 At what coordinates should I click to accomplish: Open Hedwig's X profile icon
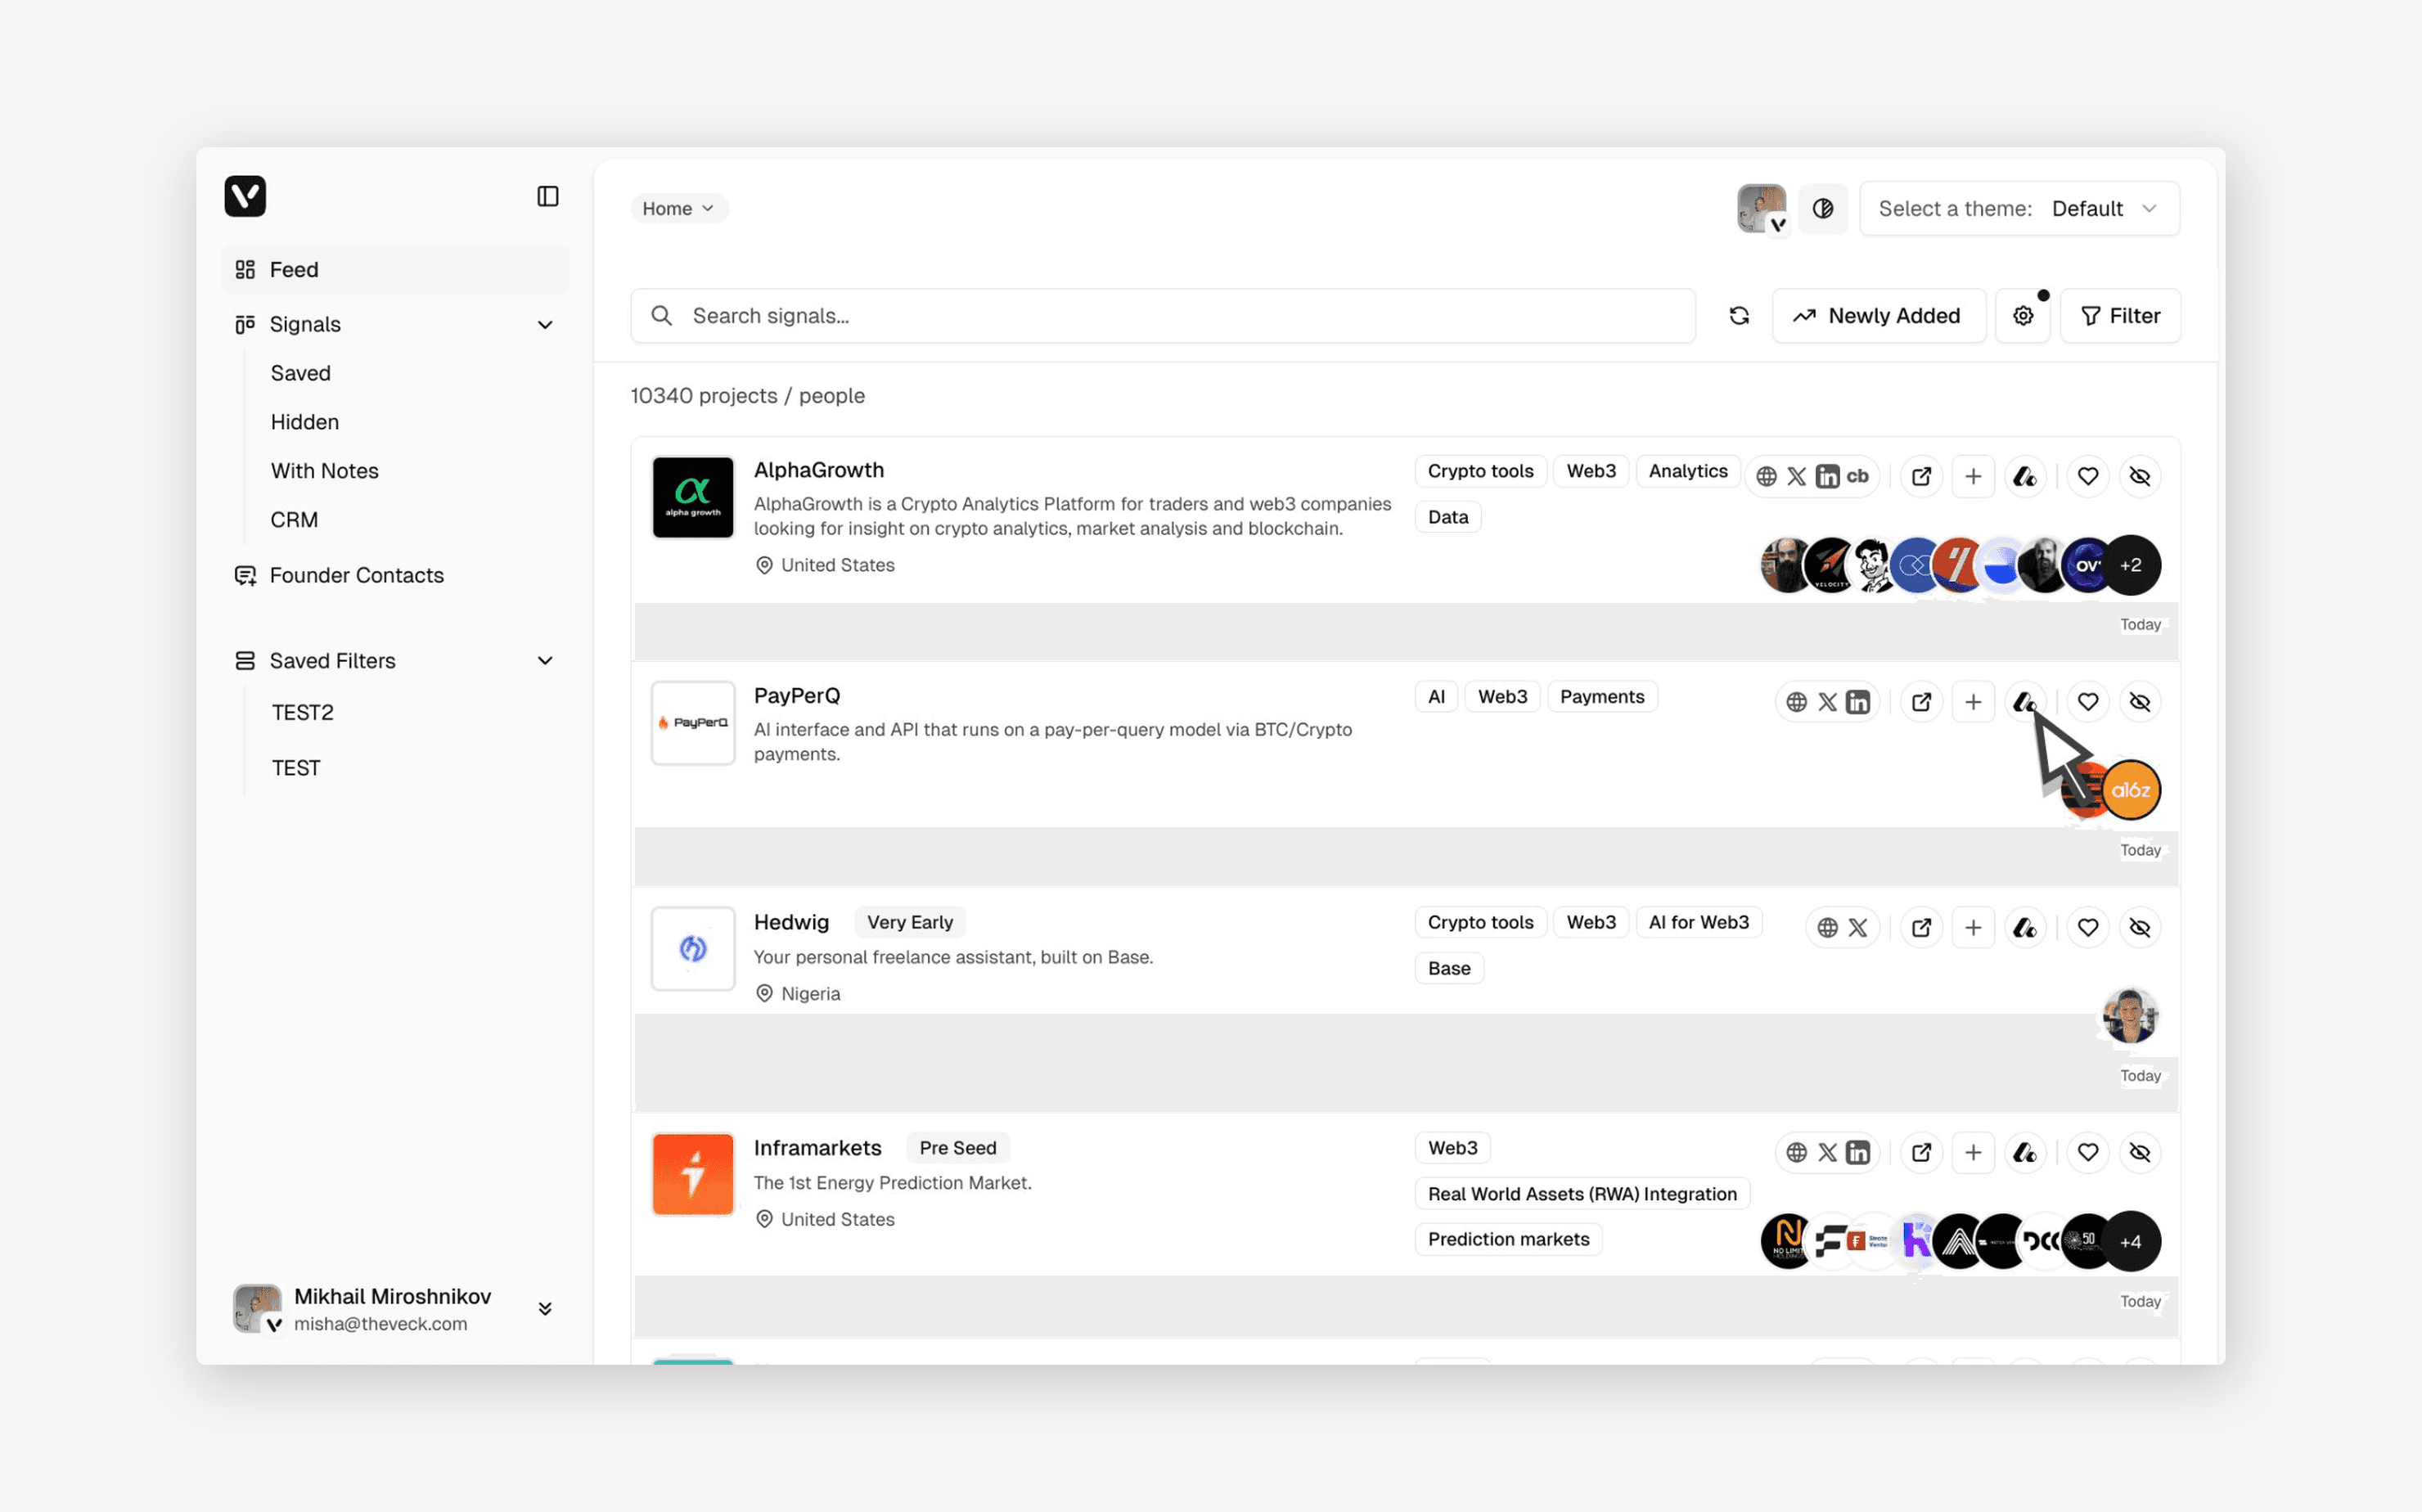pos(1858,928)
